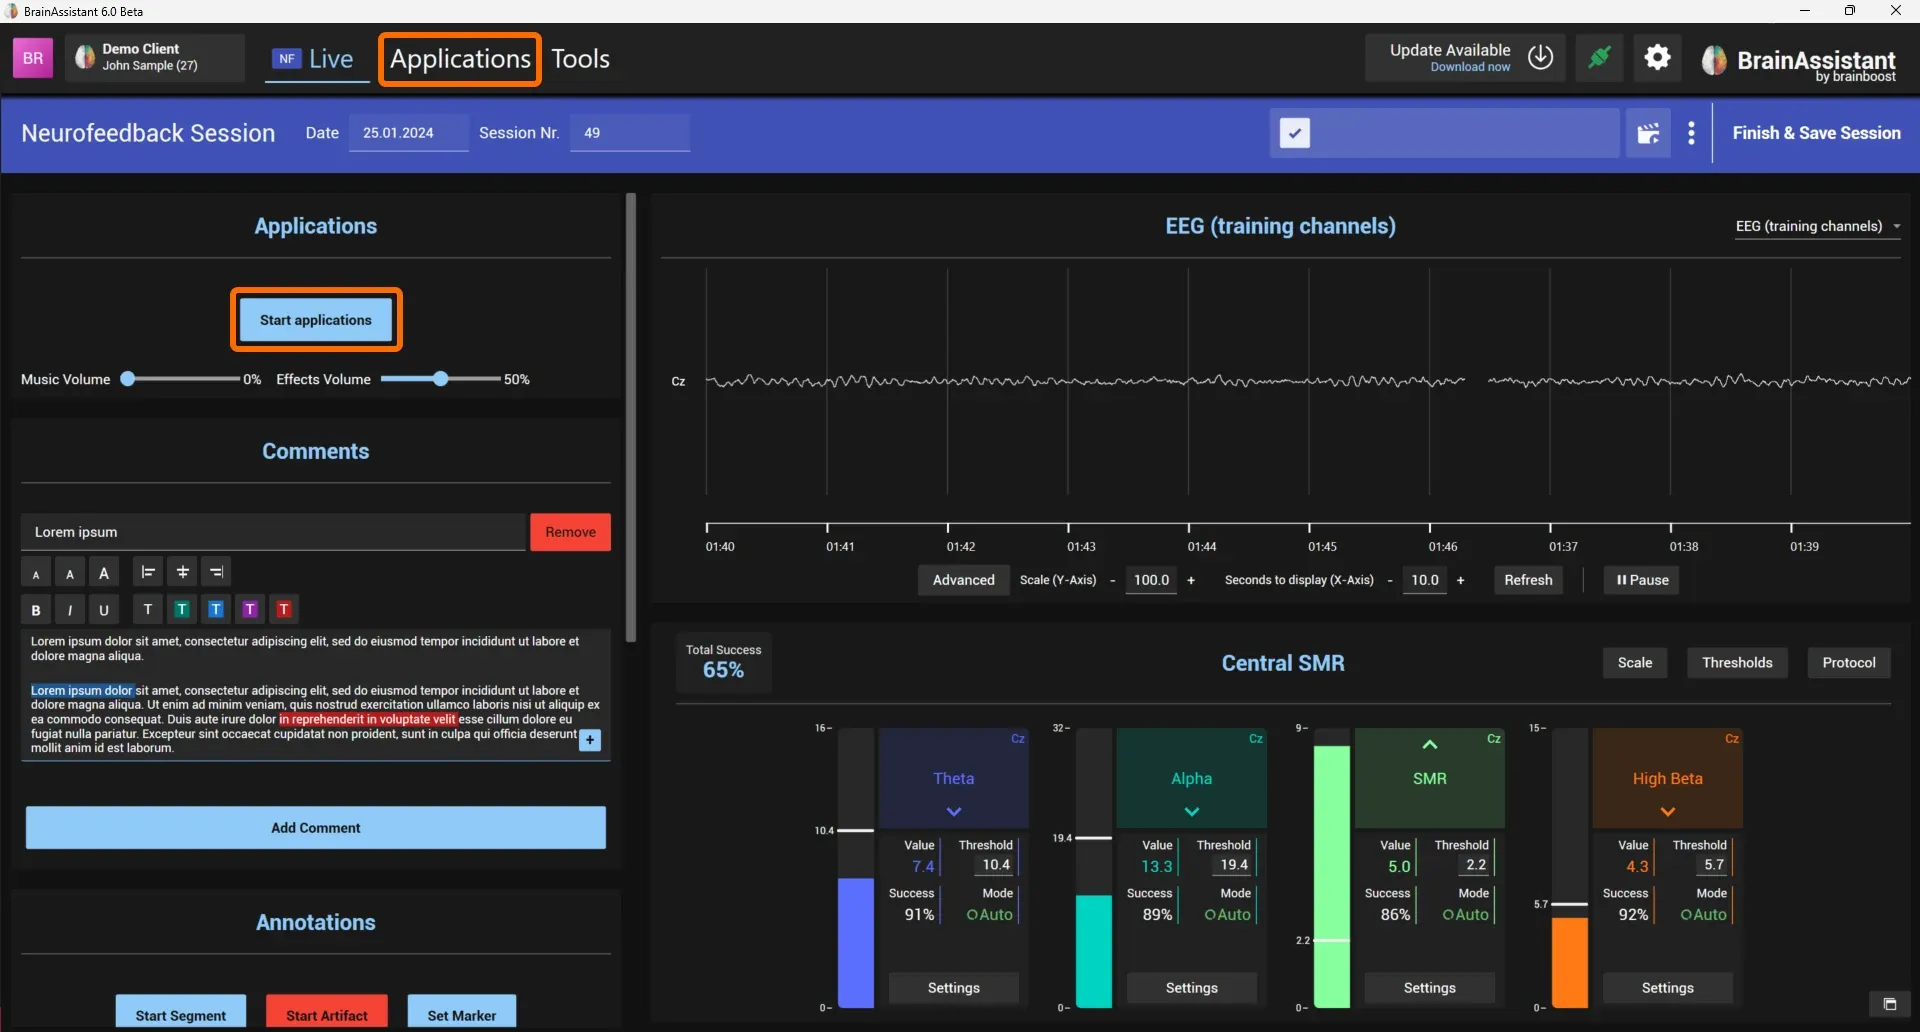Toggle Auto mode for Theta band
The image size is (1920, 1032).
tap(989, 914)
